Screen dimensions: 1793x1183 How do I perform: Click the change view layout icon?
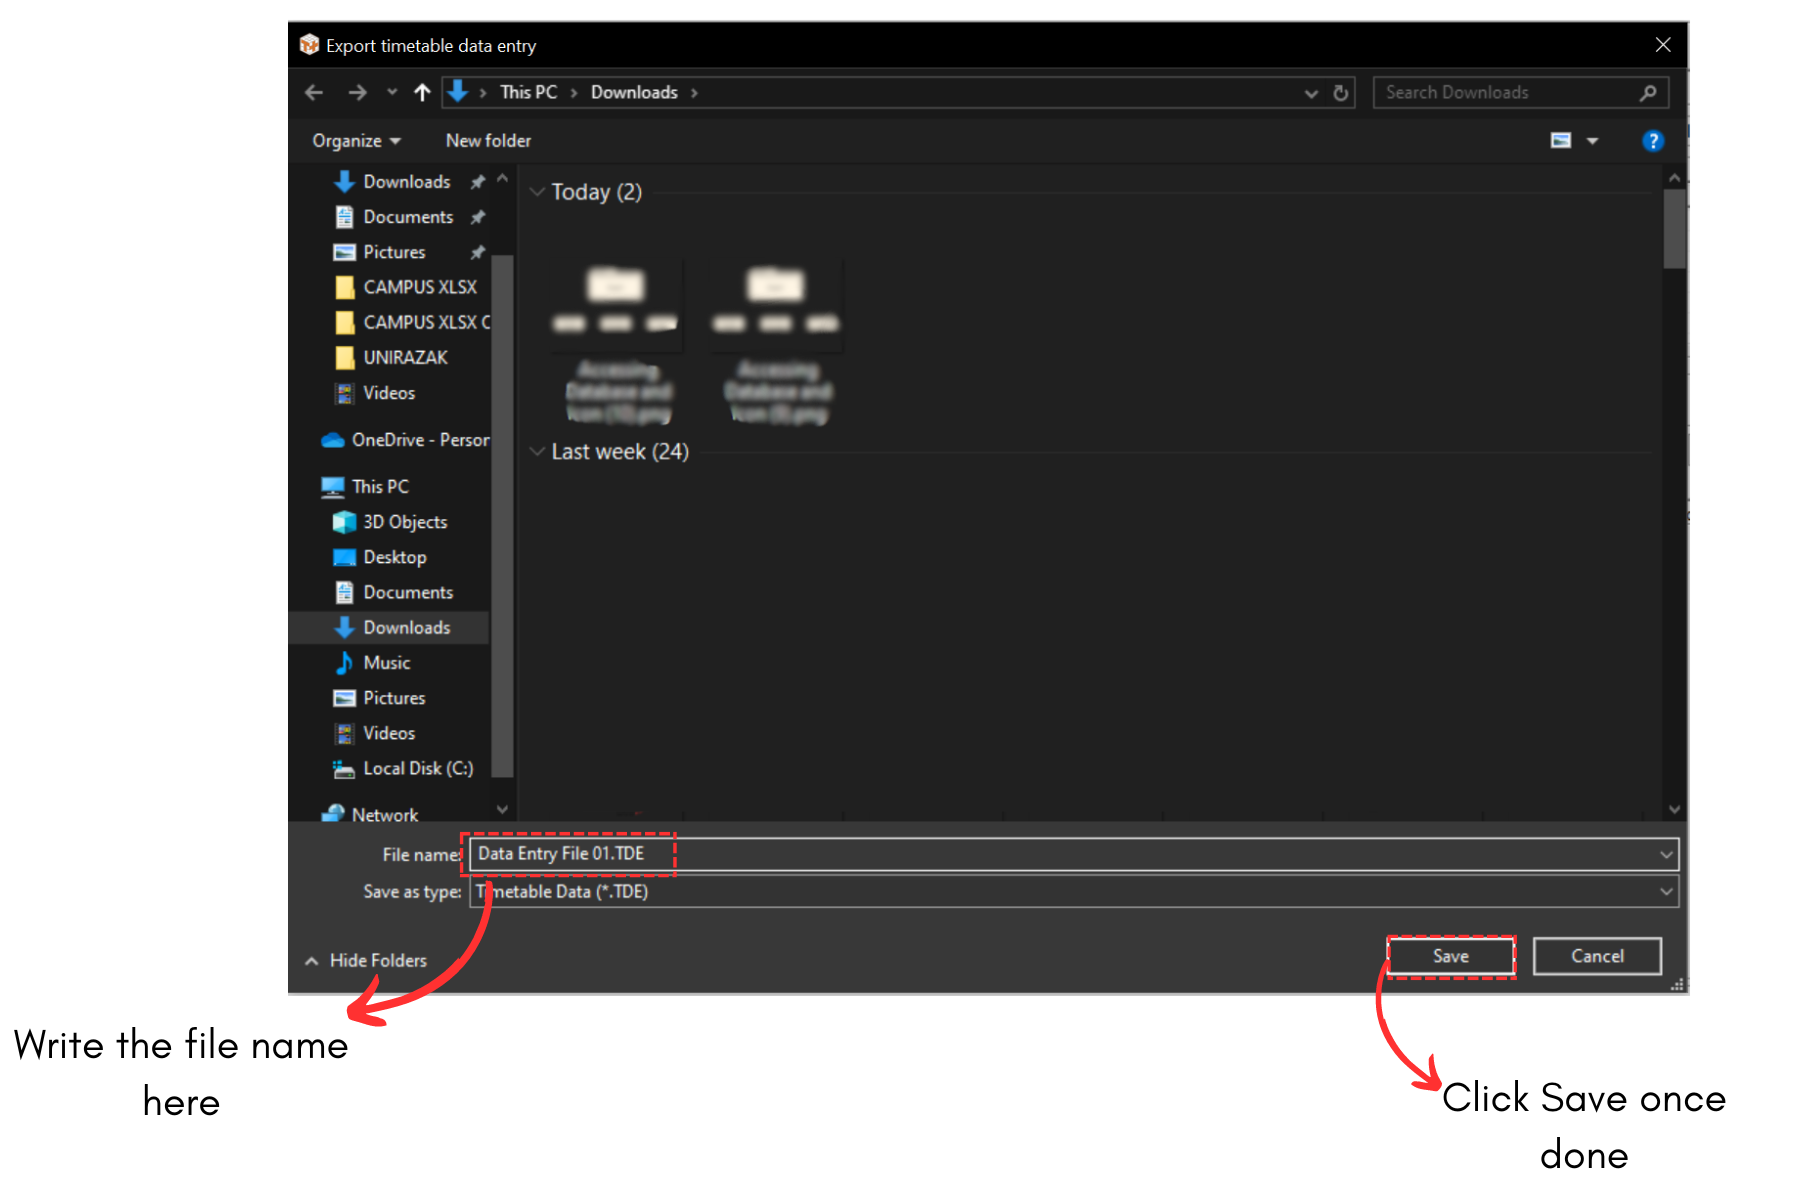(1560, 141)
